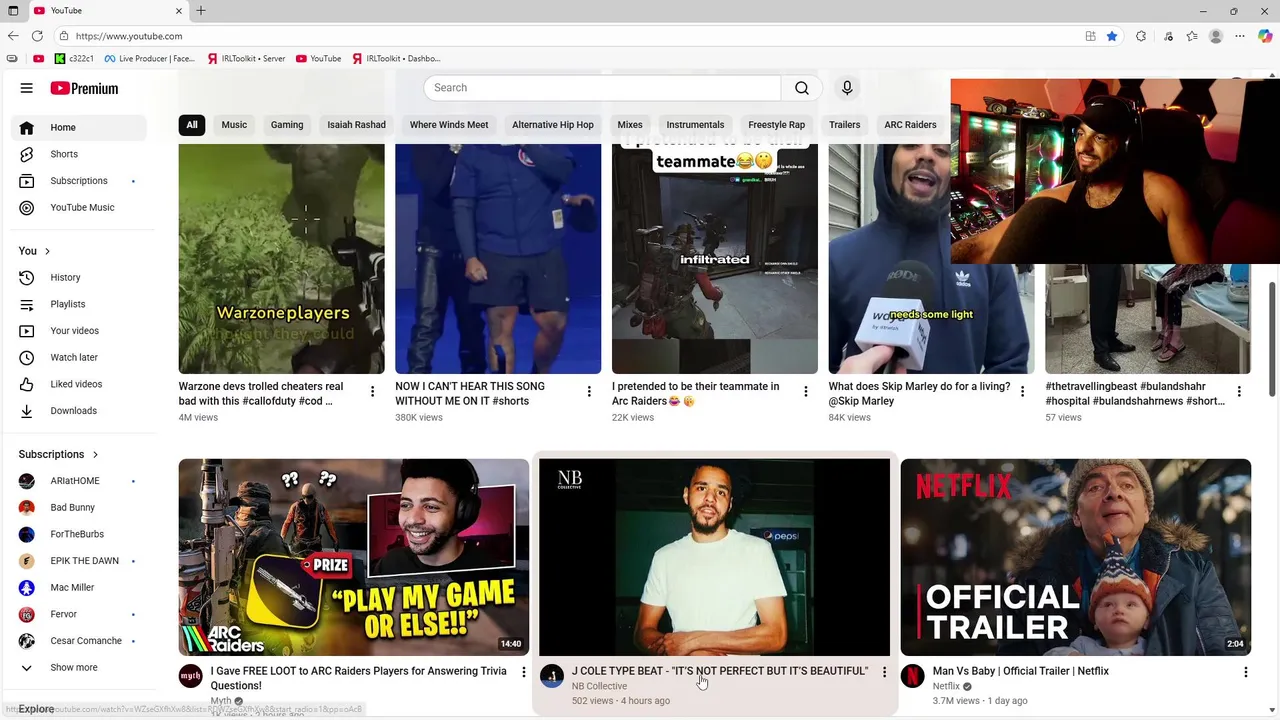
Task: Select the Music filter chip
Action: click(x=234, y=125)
